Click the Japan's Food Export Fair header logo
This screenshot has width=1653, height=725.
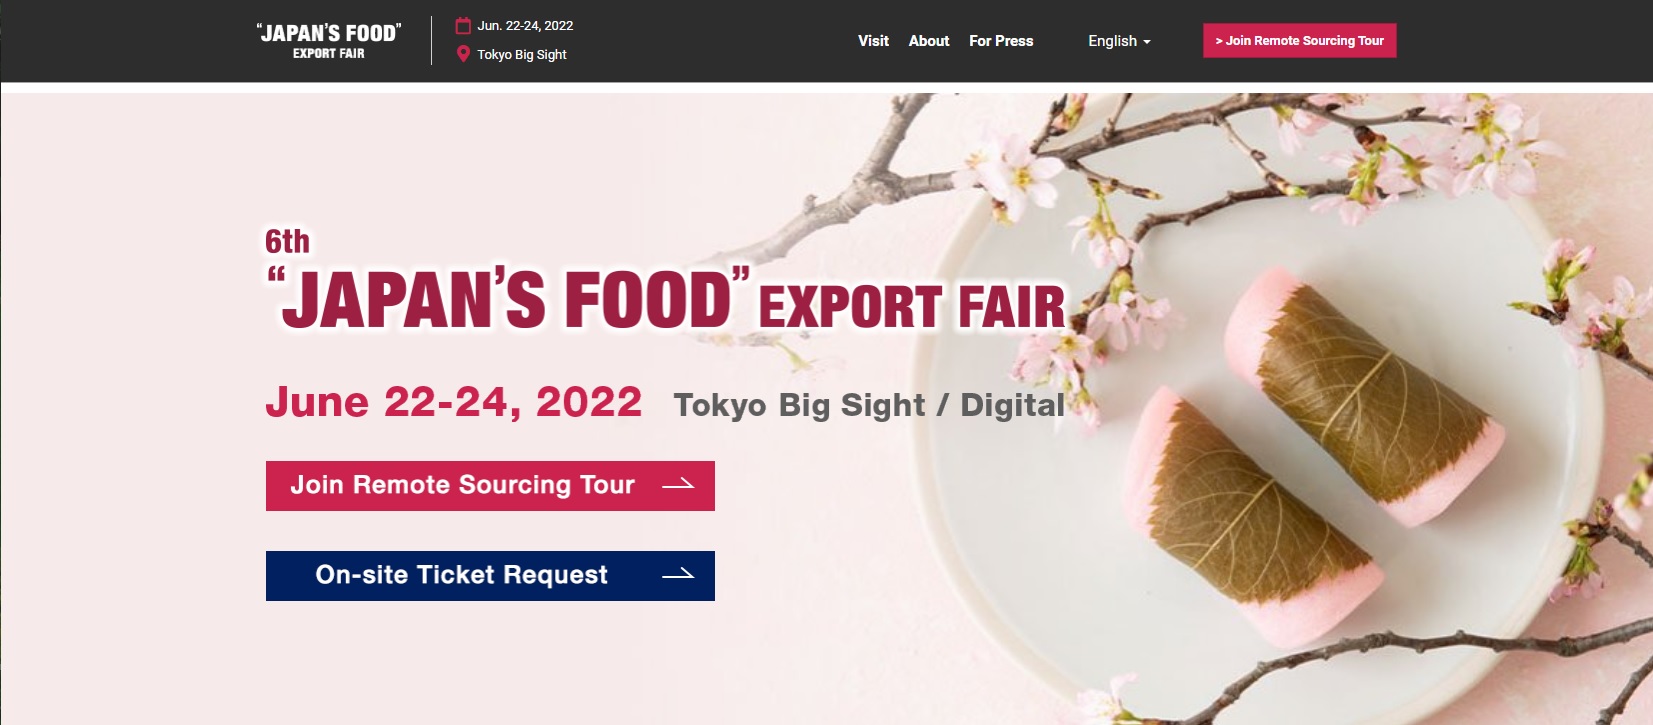(x=329, y=41)
